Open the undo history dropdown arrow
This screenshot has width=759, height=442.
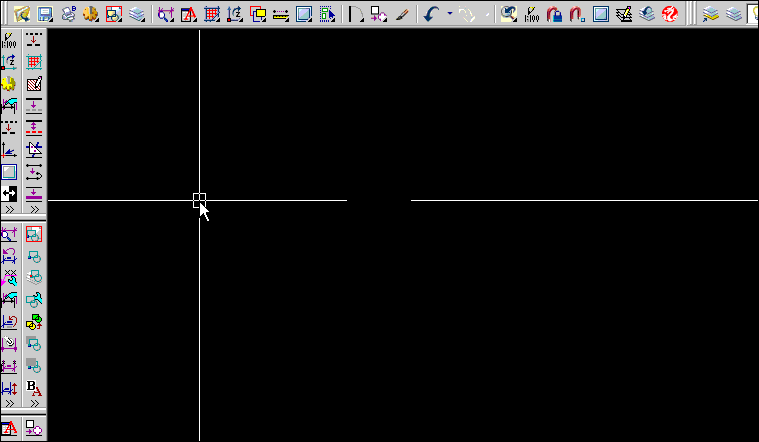450,14
